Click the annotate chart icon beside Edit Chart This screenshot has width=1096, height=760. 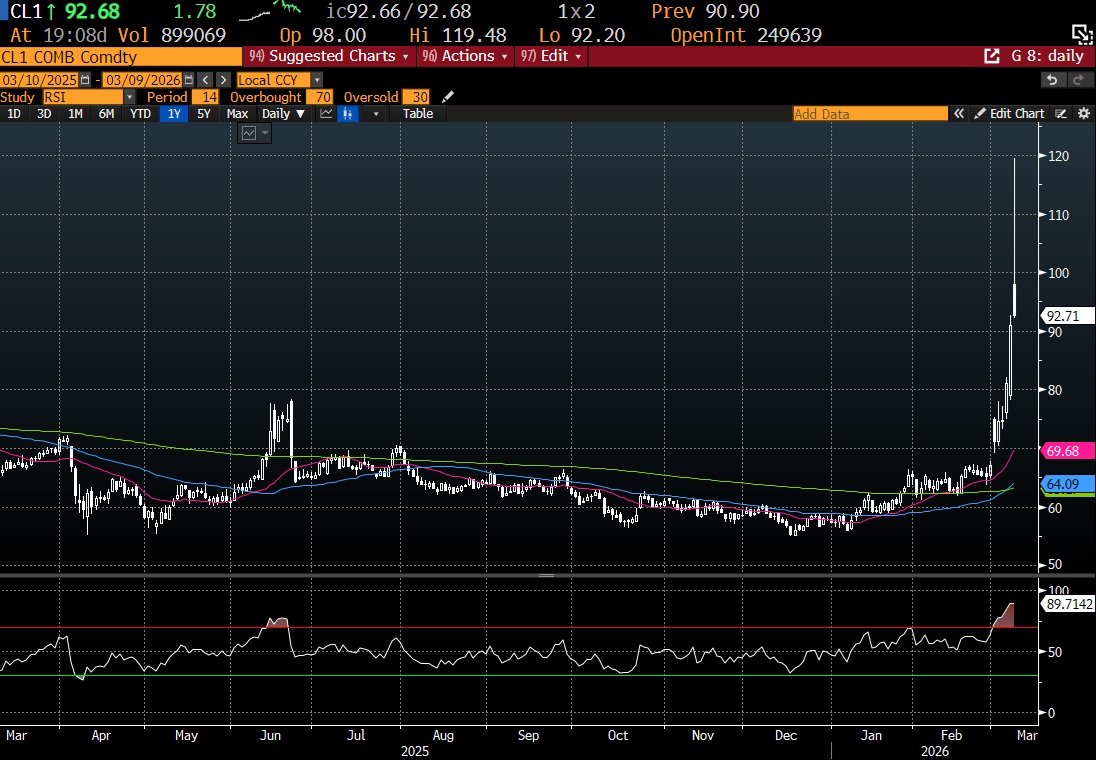tap(1061, 114)
